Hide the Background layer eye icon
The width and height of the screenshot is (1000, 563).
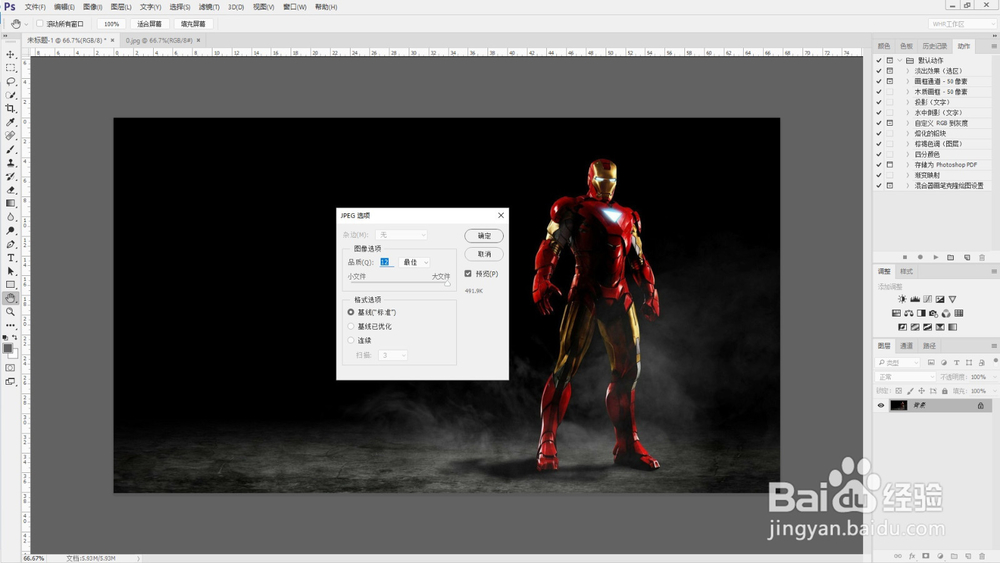click(x=881, y=406)
